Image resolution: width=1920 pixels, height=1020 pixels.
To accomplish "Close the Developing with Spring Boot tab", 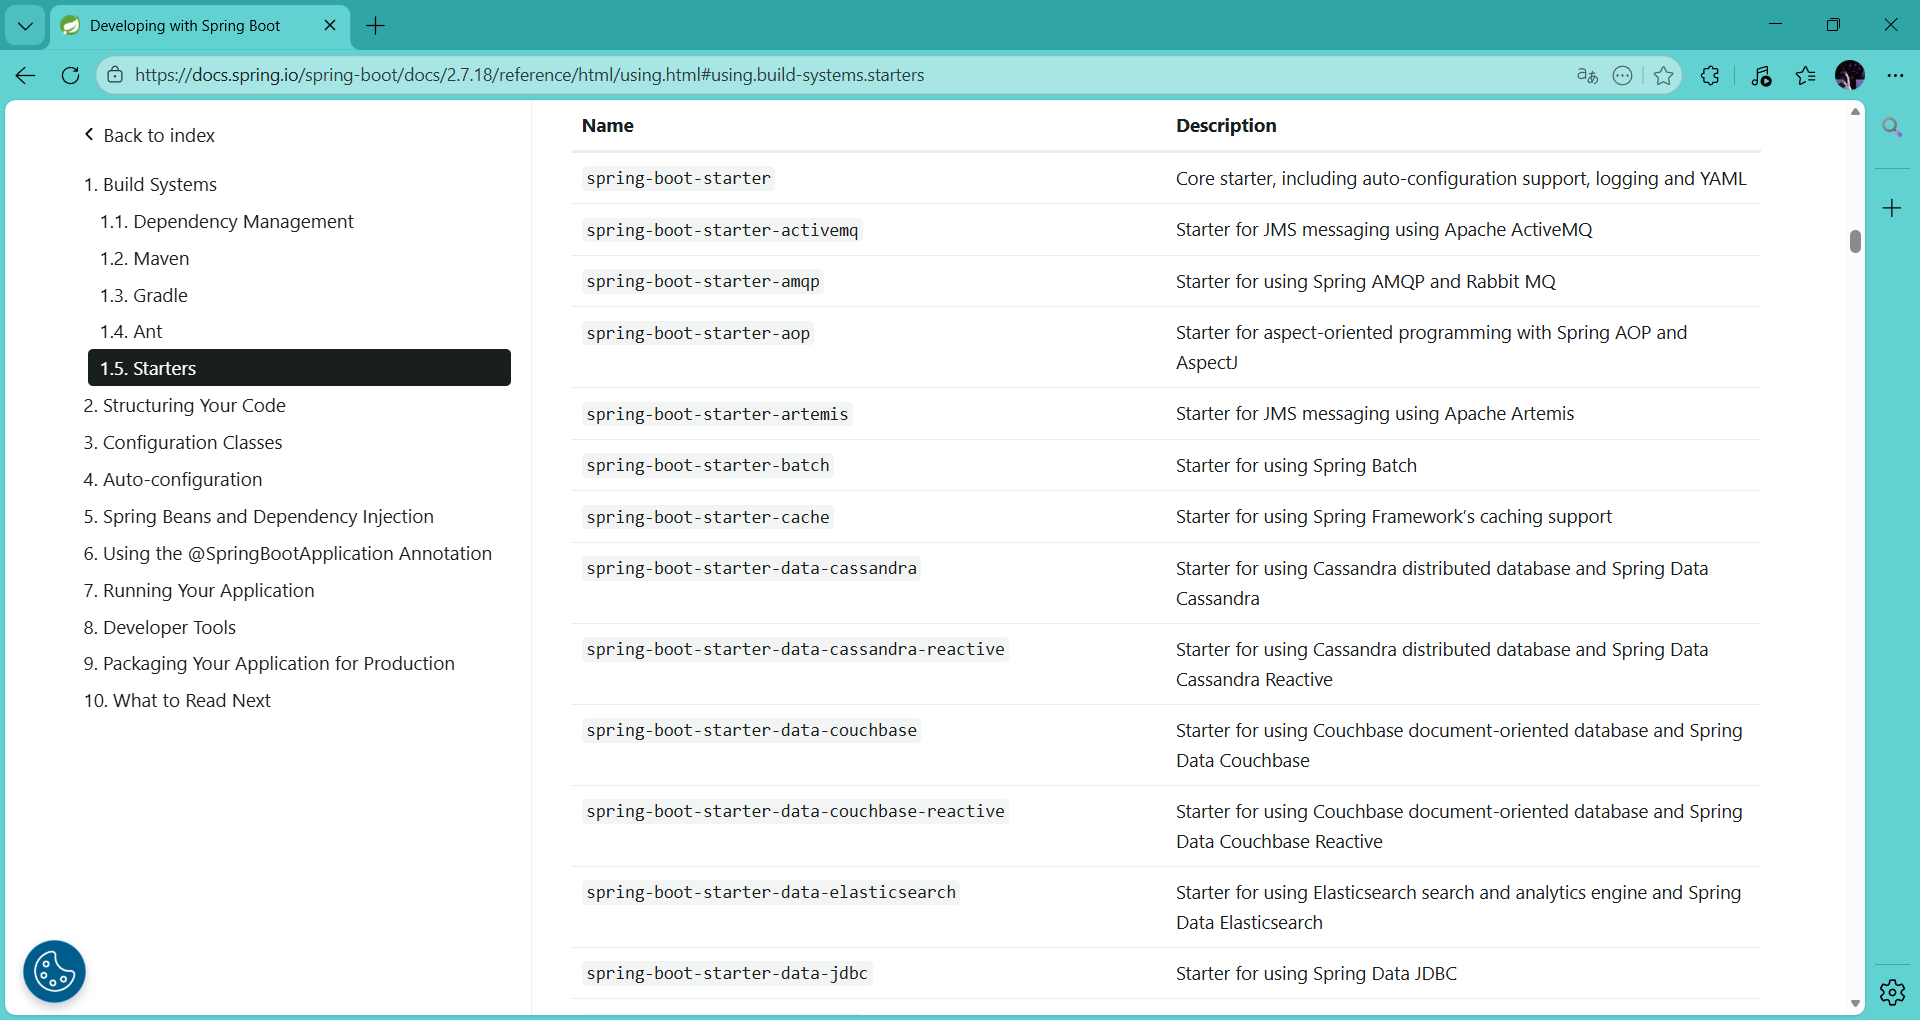I will click(x=330, y=26).
